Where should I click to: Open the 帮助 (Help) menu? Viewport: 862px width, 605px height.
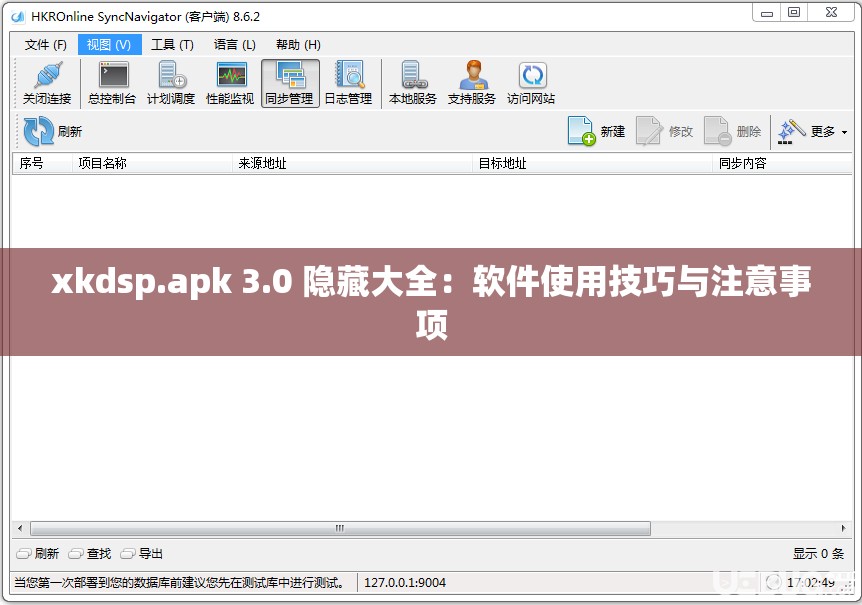297,44
